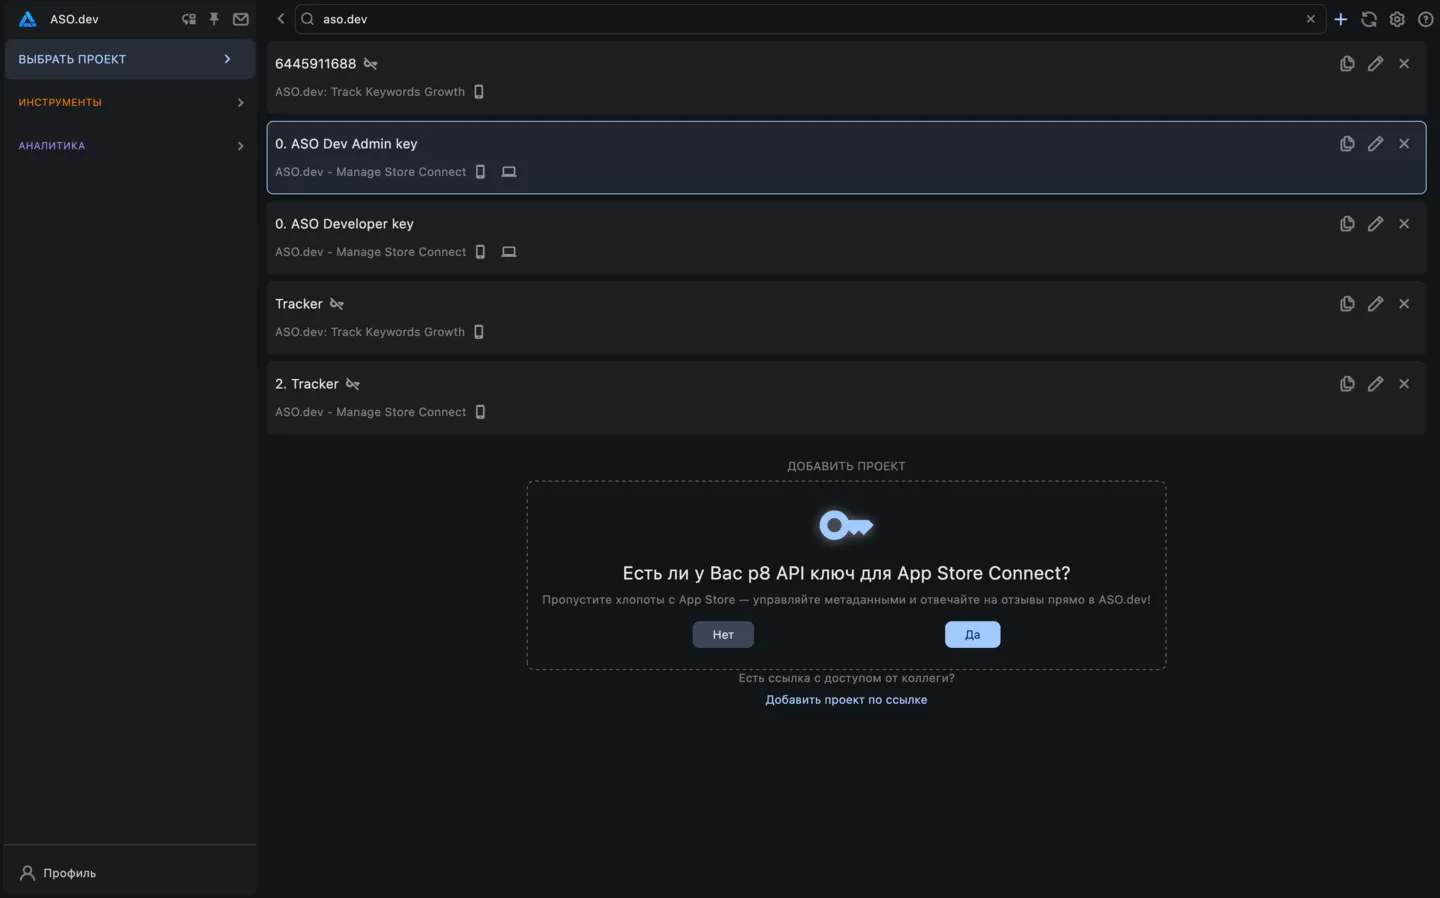Click the feedback icon beside ASO.dev title

click(188, 19)
